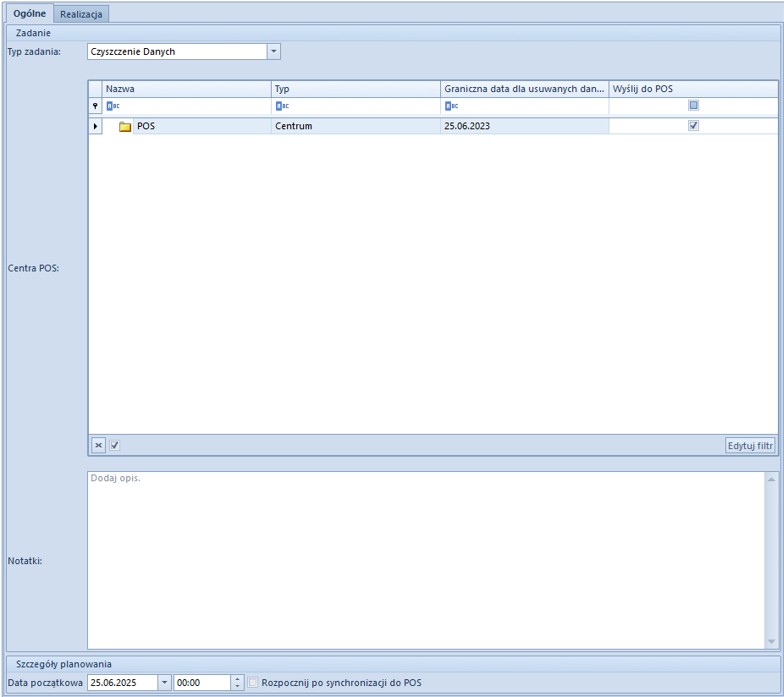Screen dimensions: 784x697
Task: Select the Ogólne tab
Action: (29, 14)
